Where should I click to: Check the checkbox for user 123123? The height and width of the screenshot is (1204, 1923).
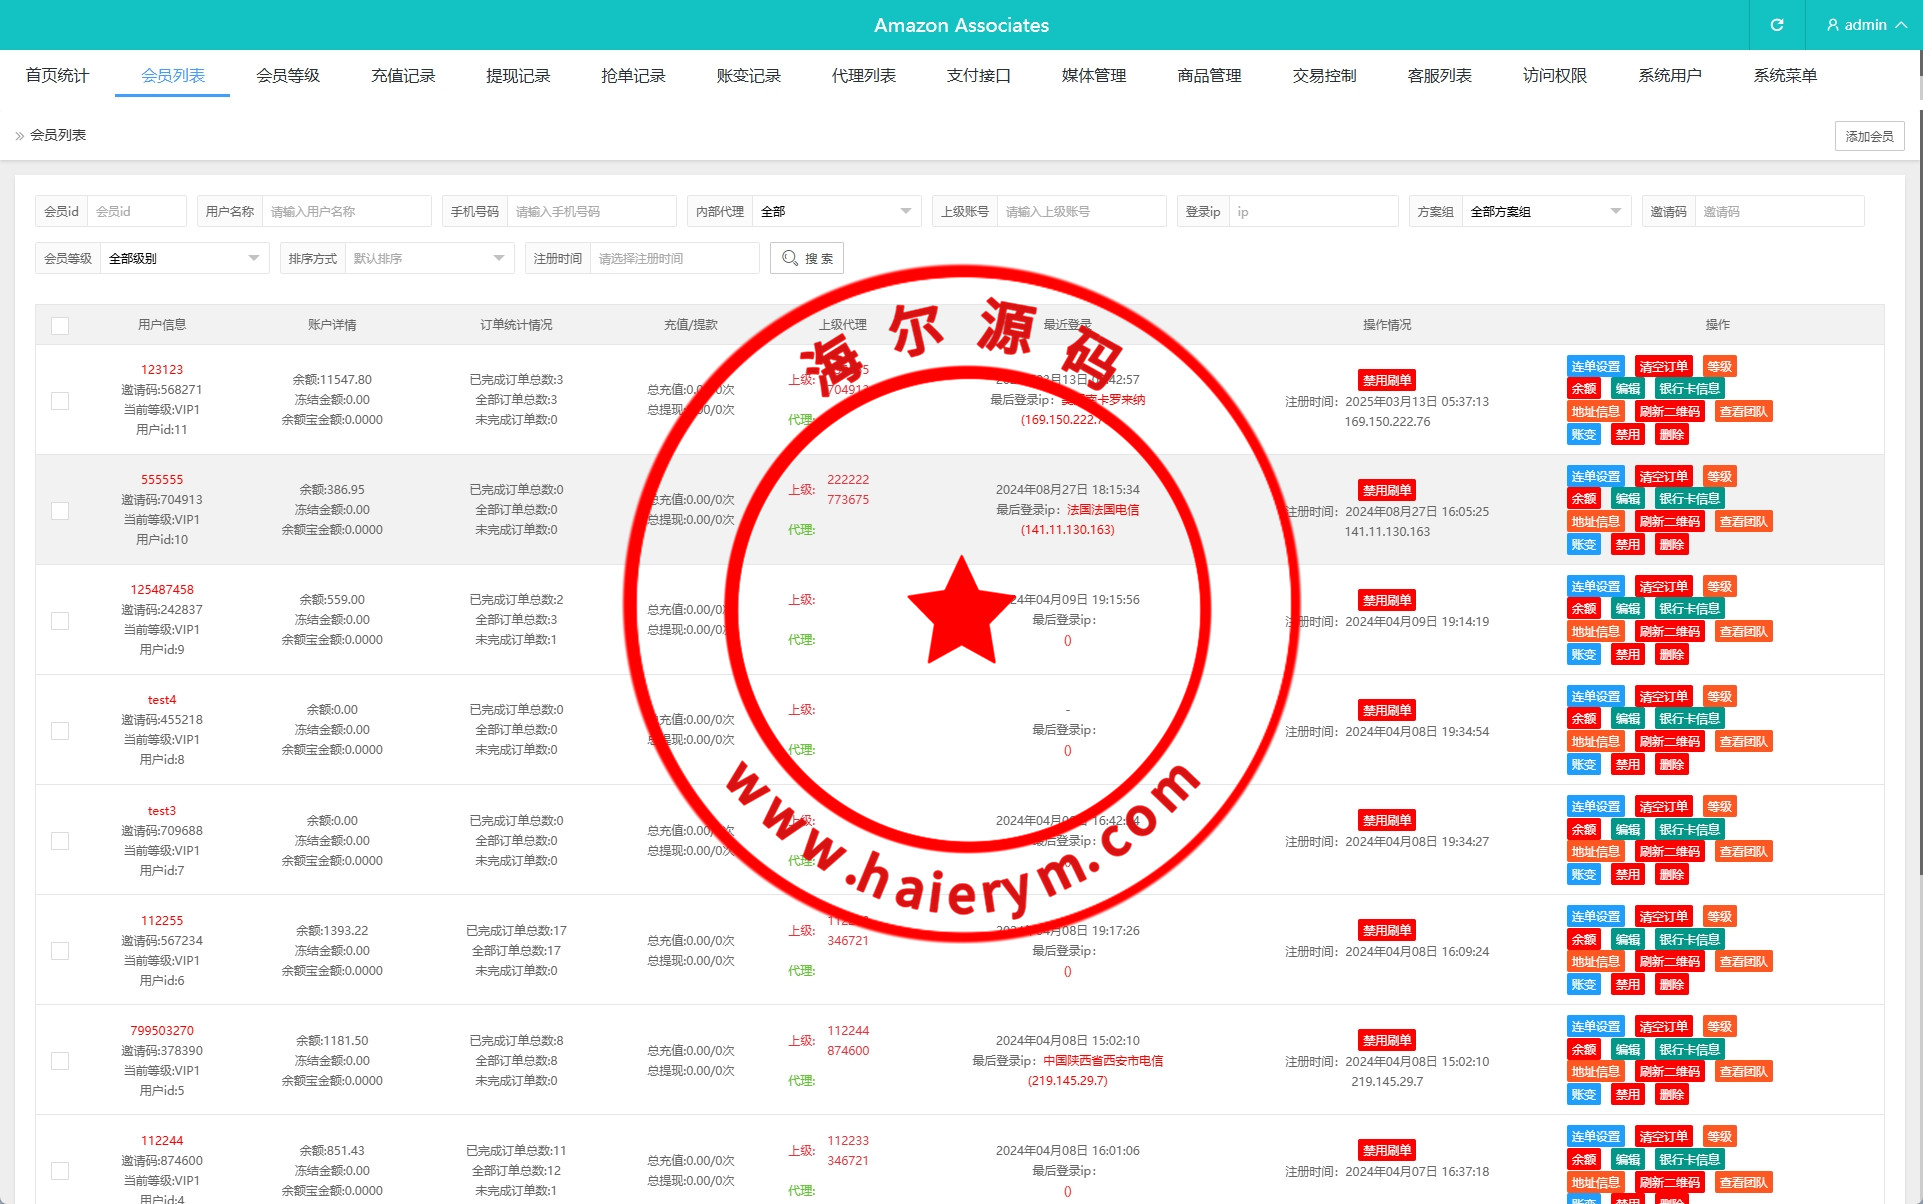(60, 401)
